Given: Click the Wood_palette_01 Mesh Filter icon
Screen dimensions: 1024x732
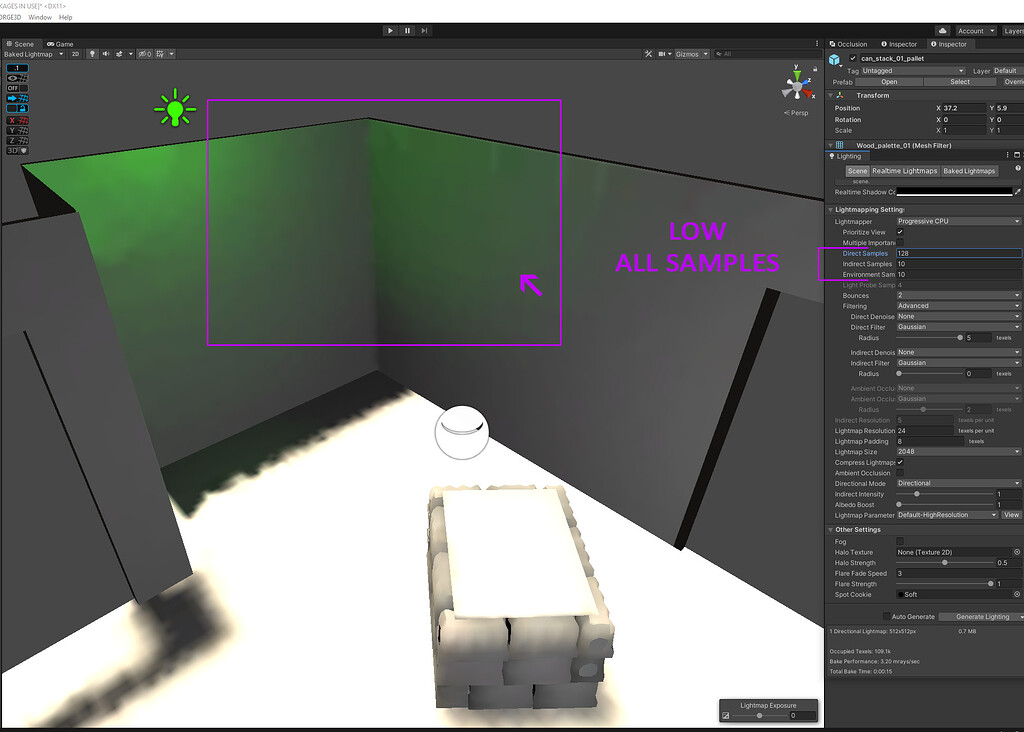Looking at the screenshot, I should click(839, 144).
